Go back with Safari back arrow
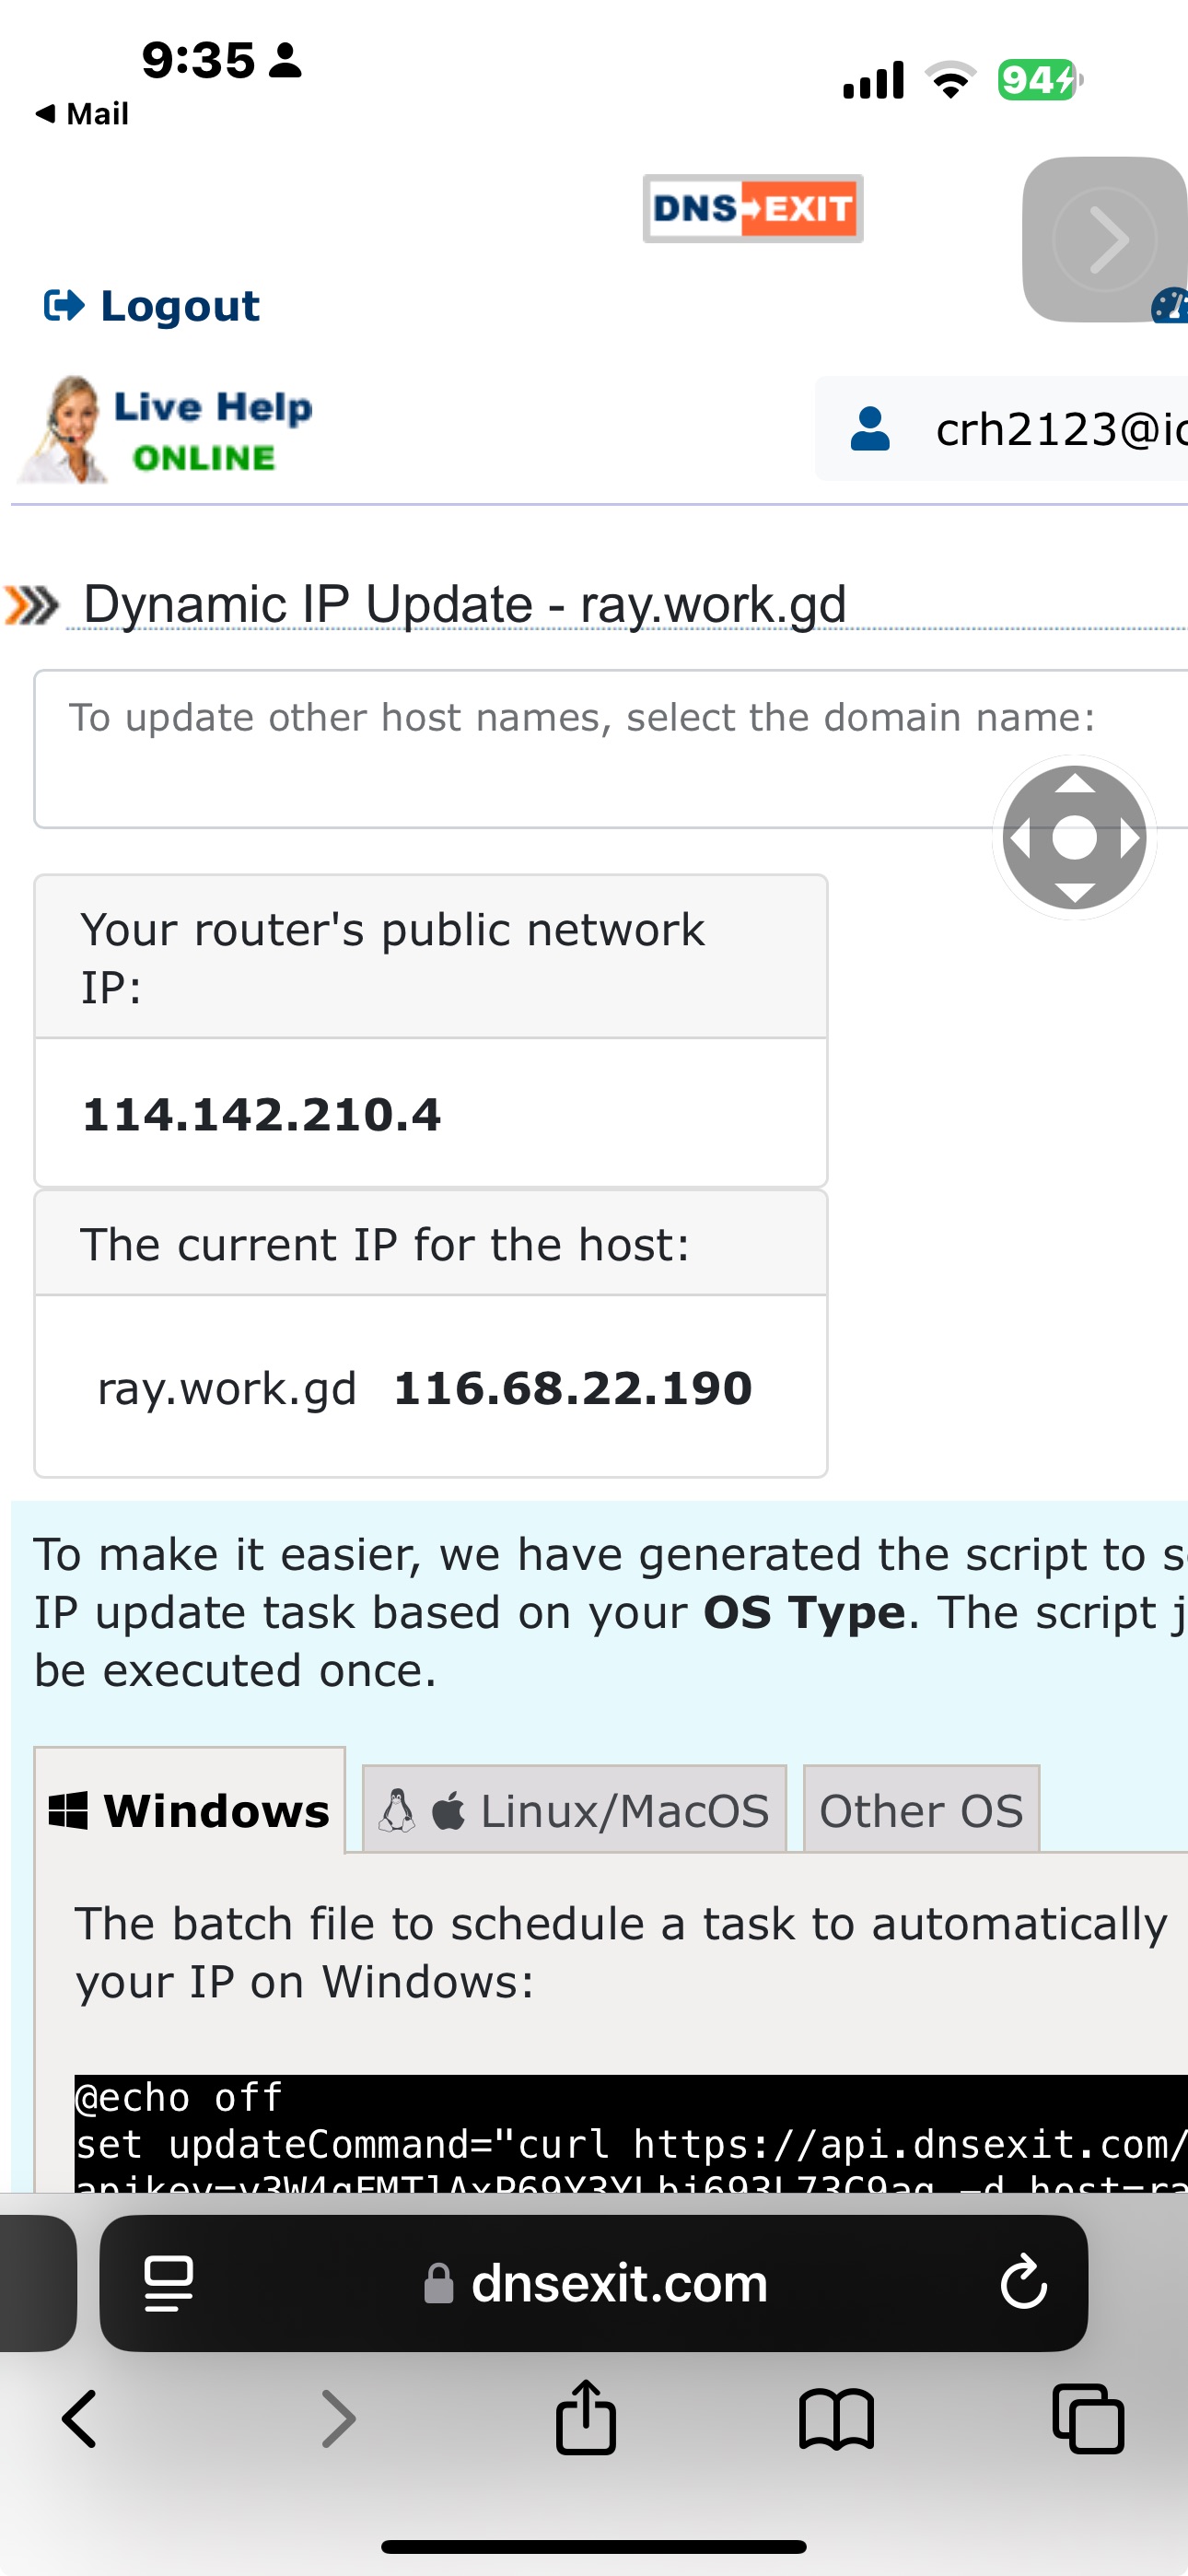 (x=80, y=2419)
